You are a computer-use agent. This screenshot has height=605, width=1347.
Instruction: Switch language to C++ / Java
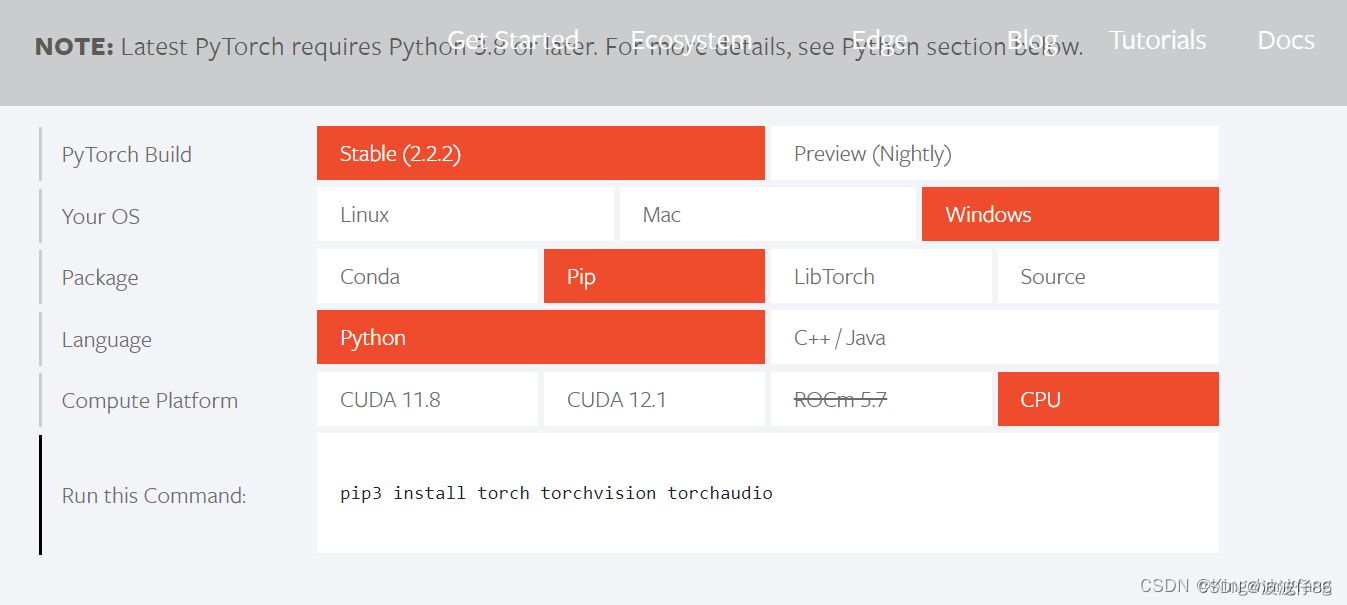point(993,337)
